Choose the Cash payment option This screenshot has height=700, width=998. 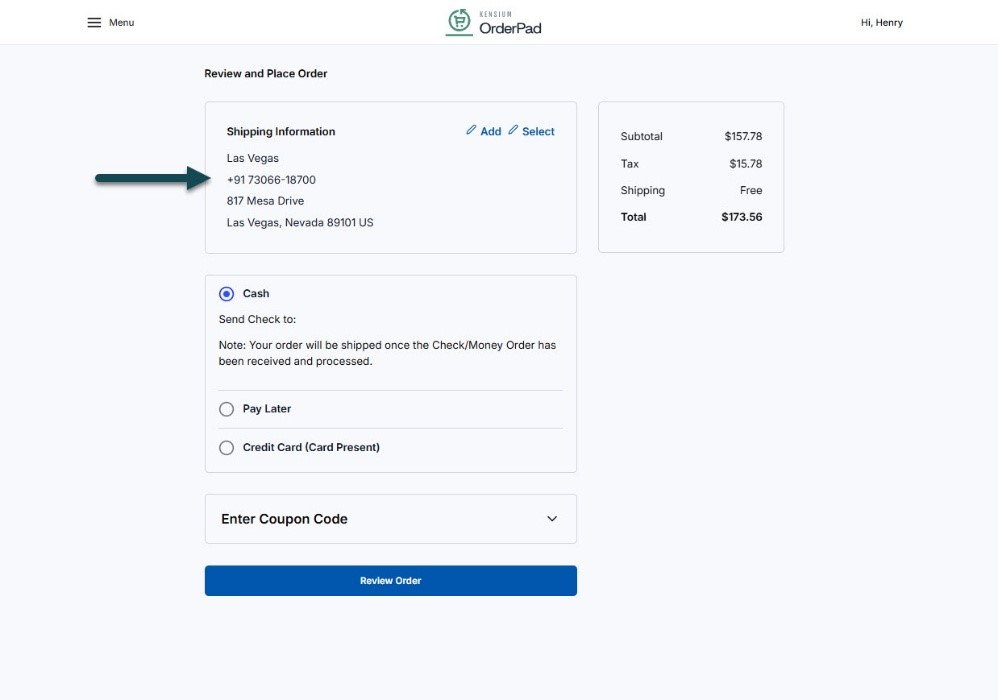pos(227,293)
